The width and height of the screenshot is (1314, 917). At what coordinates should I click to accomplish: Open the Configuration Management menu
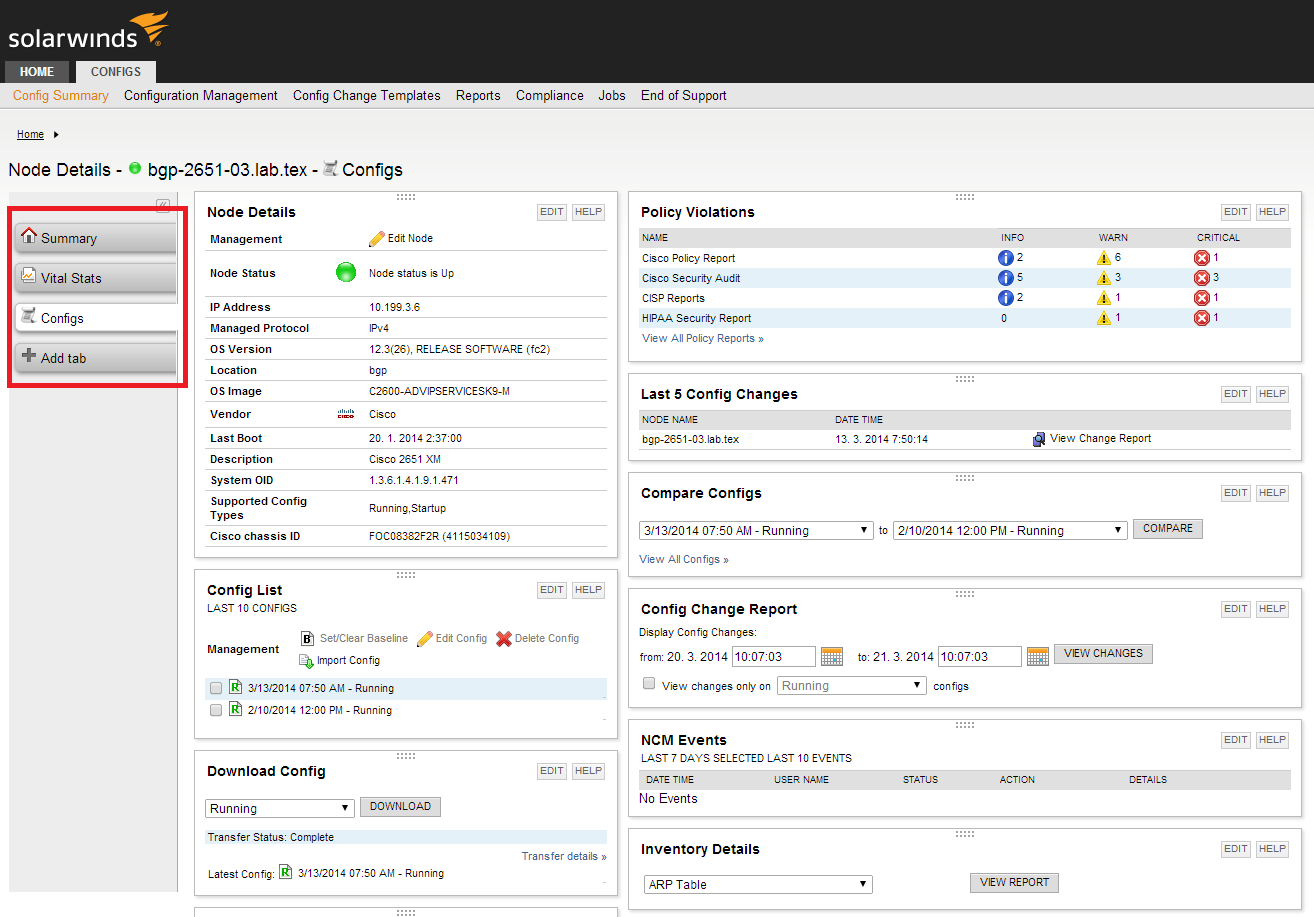(201, 96)
